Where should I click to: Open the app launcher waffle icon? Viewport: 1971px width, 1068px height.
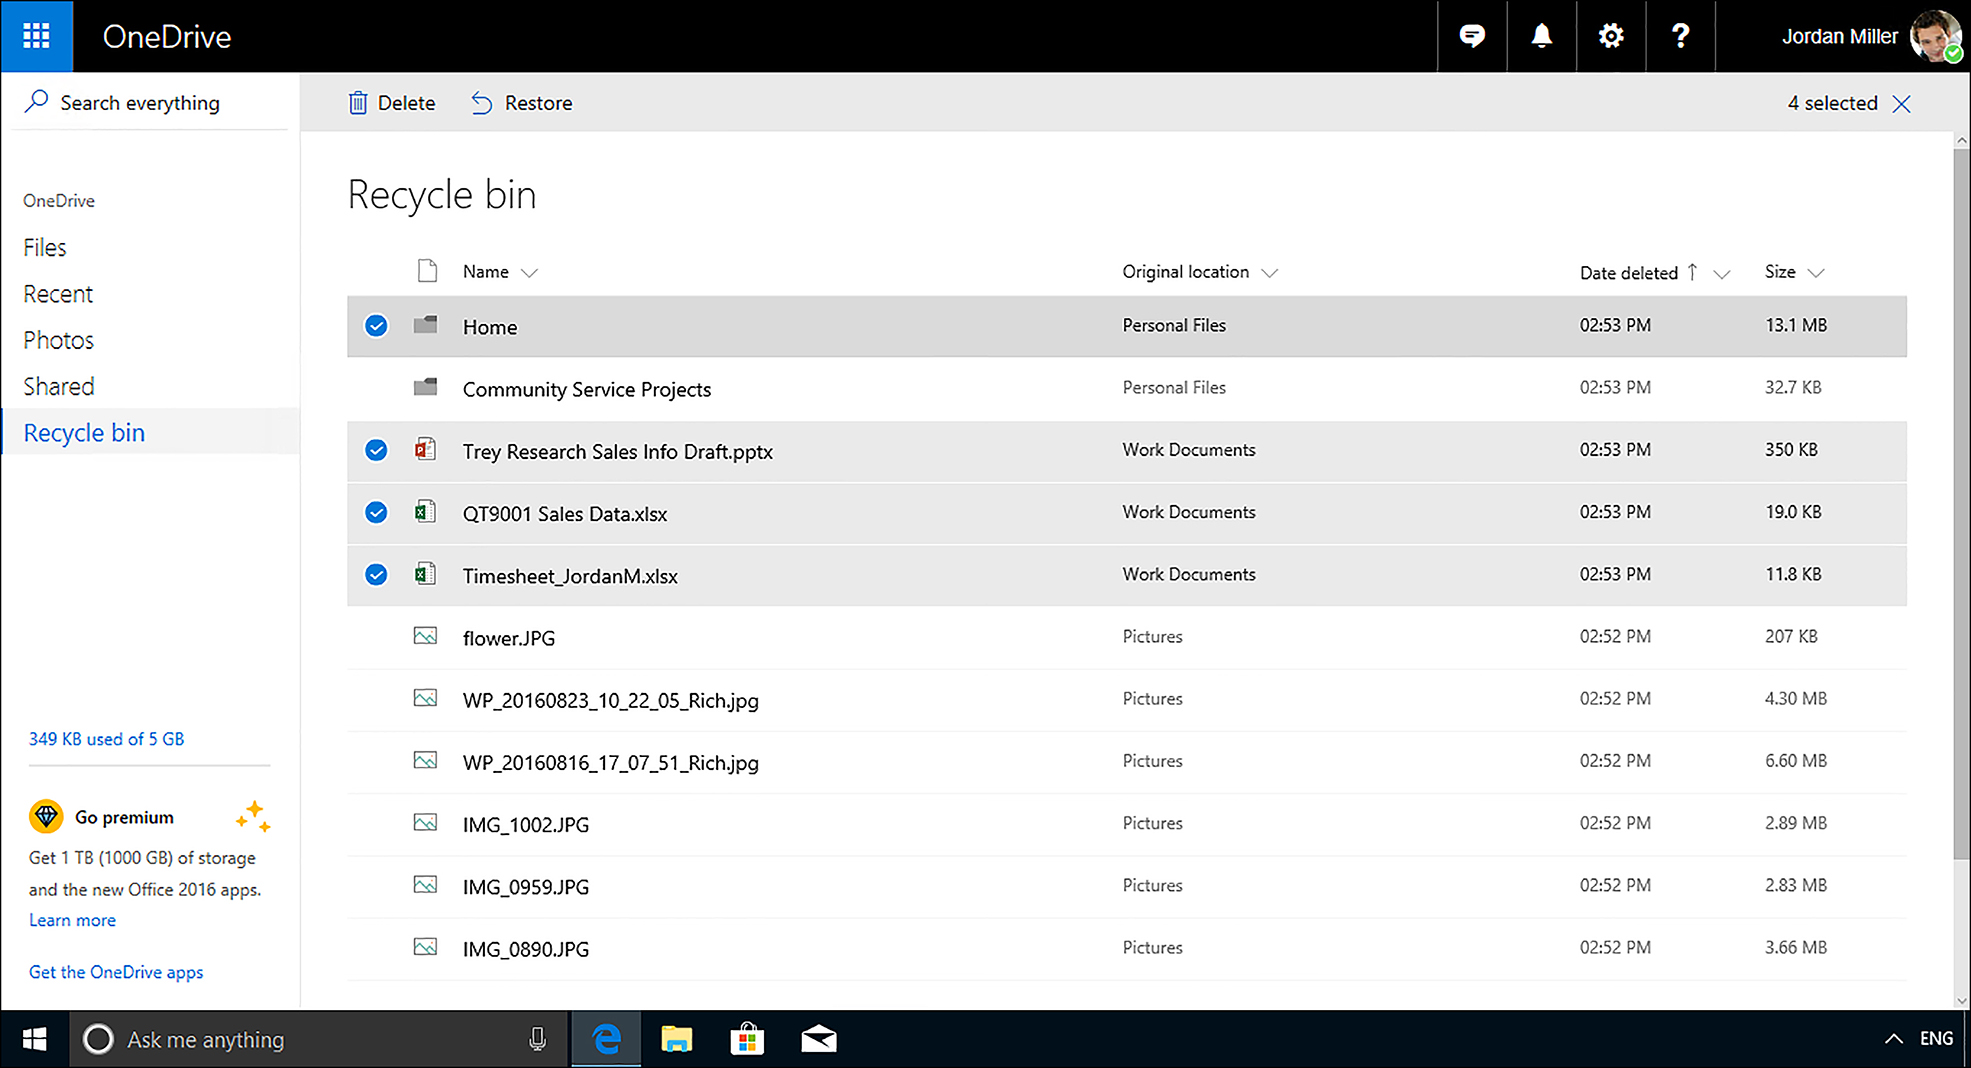[36, 36]
